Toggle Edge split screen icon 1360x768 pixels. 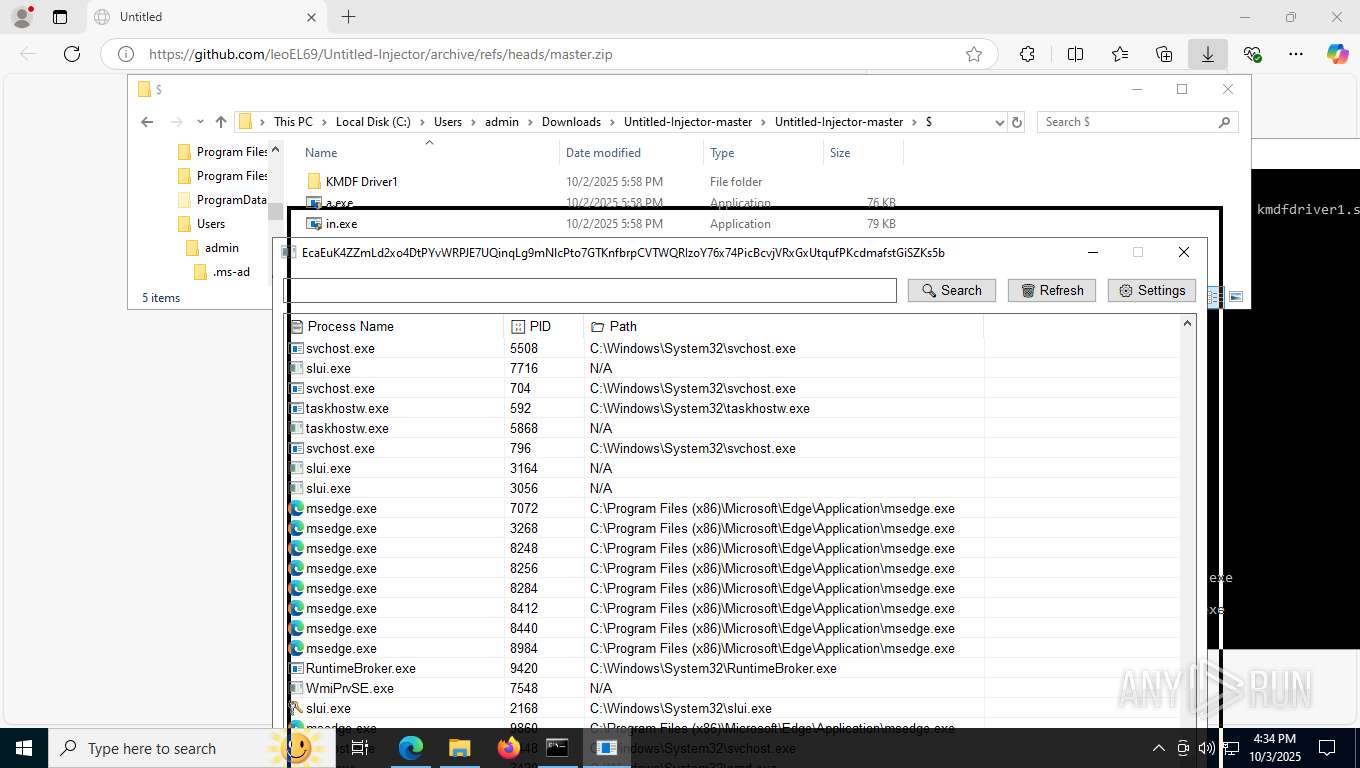[x=1075, y=54]
